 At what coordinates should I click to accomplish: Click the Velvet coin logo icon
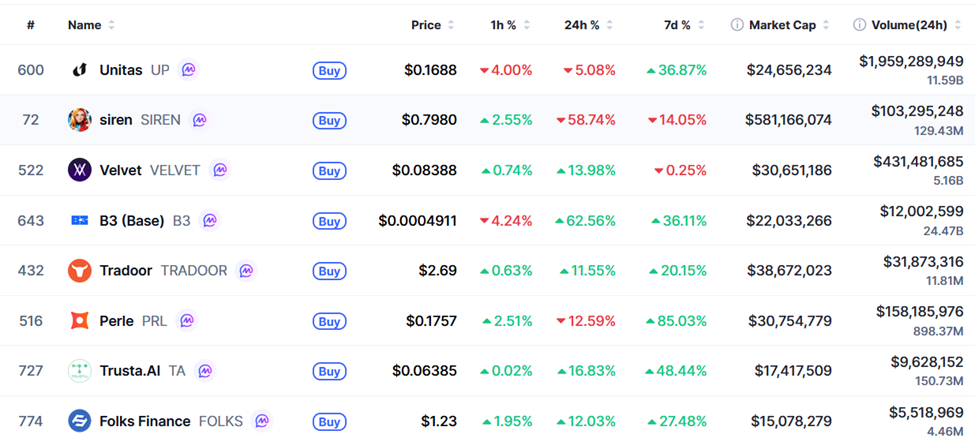(x=80, y=170)
